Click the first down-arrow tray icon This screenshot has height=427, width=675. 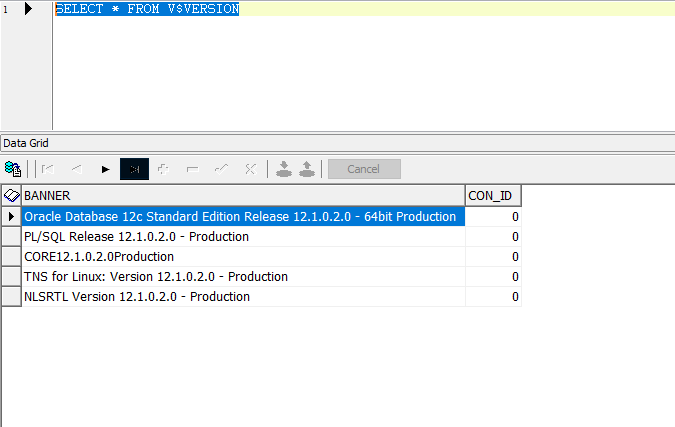[x=284, y=169]
